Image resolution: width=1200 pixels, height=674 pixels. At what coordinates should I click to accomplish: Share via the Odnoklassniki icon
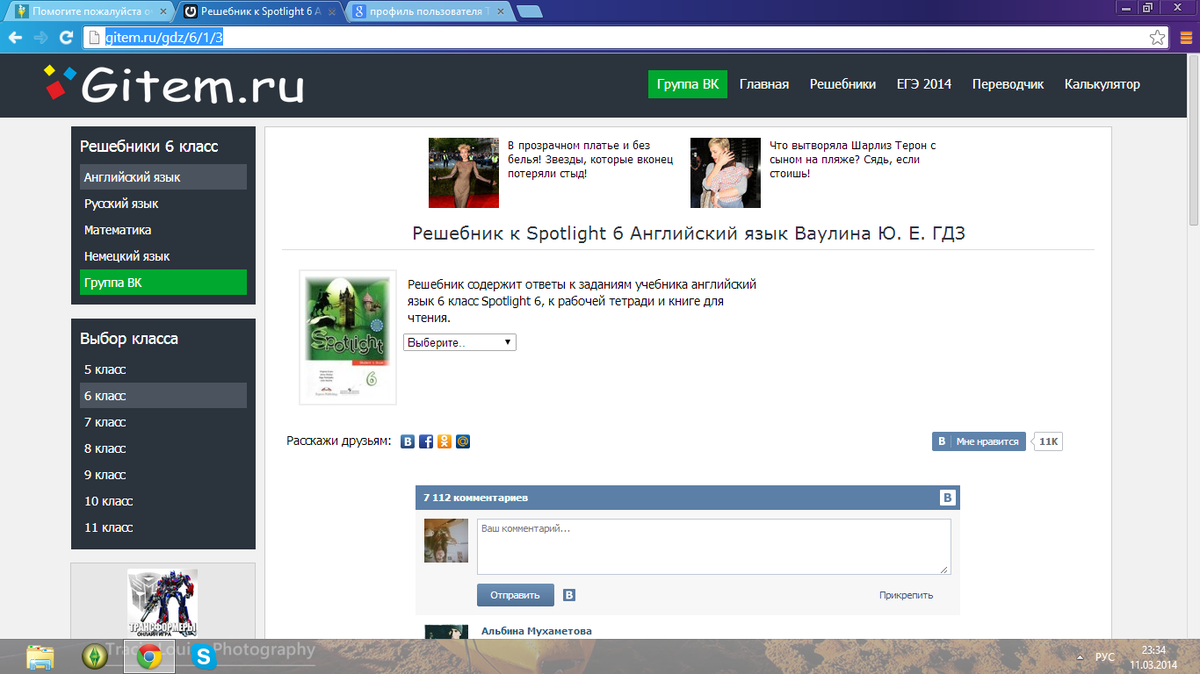[x=444, y=441]
